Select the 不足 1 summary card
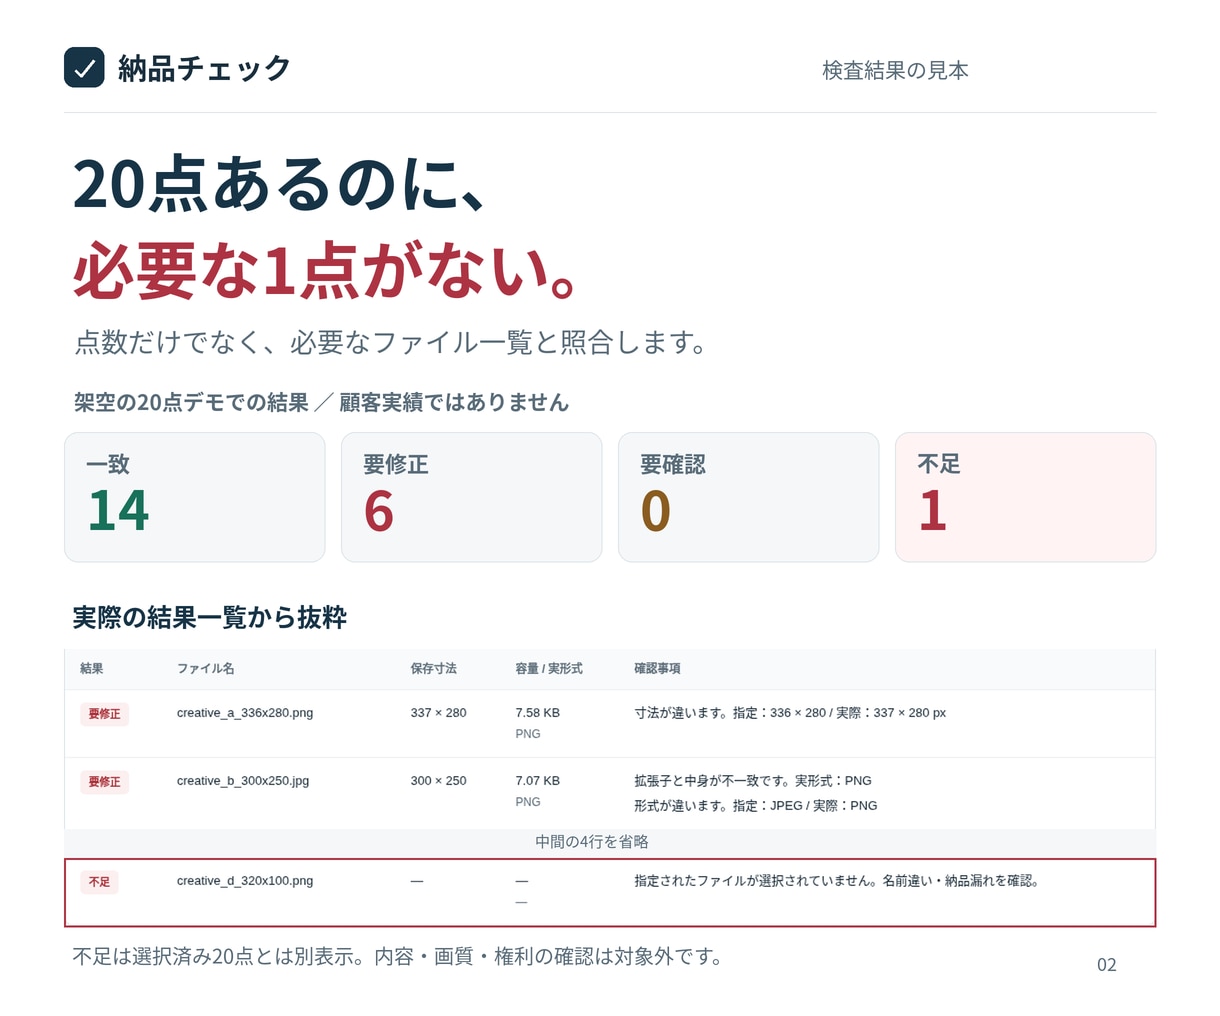Image resolution: width=1220 pixels, height=1016 pixels. point(1026,497)
